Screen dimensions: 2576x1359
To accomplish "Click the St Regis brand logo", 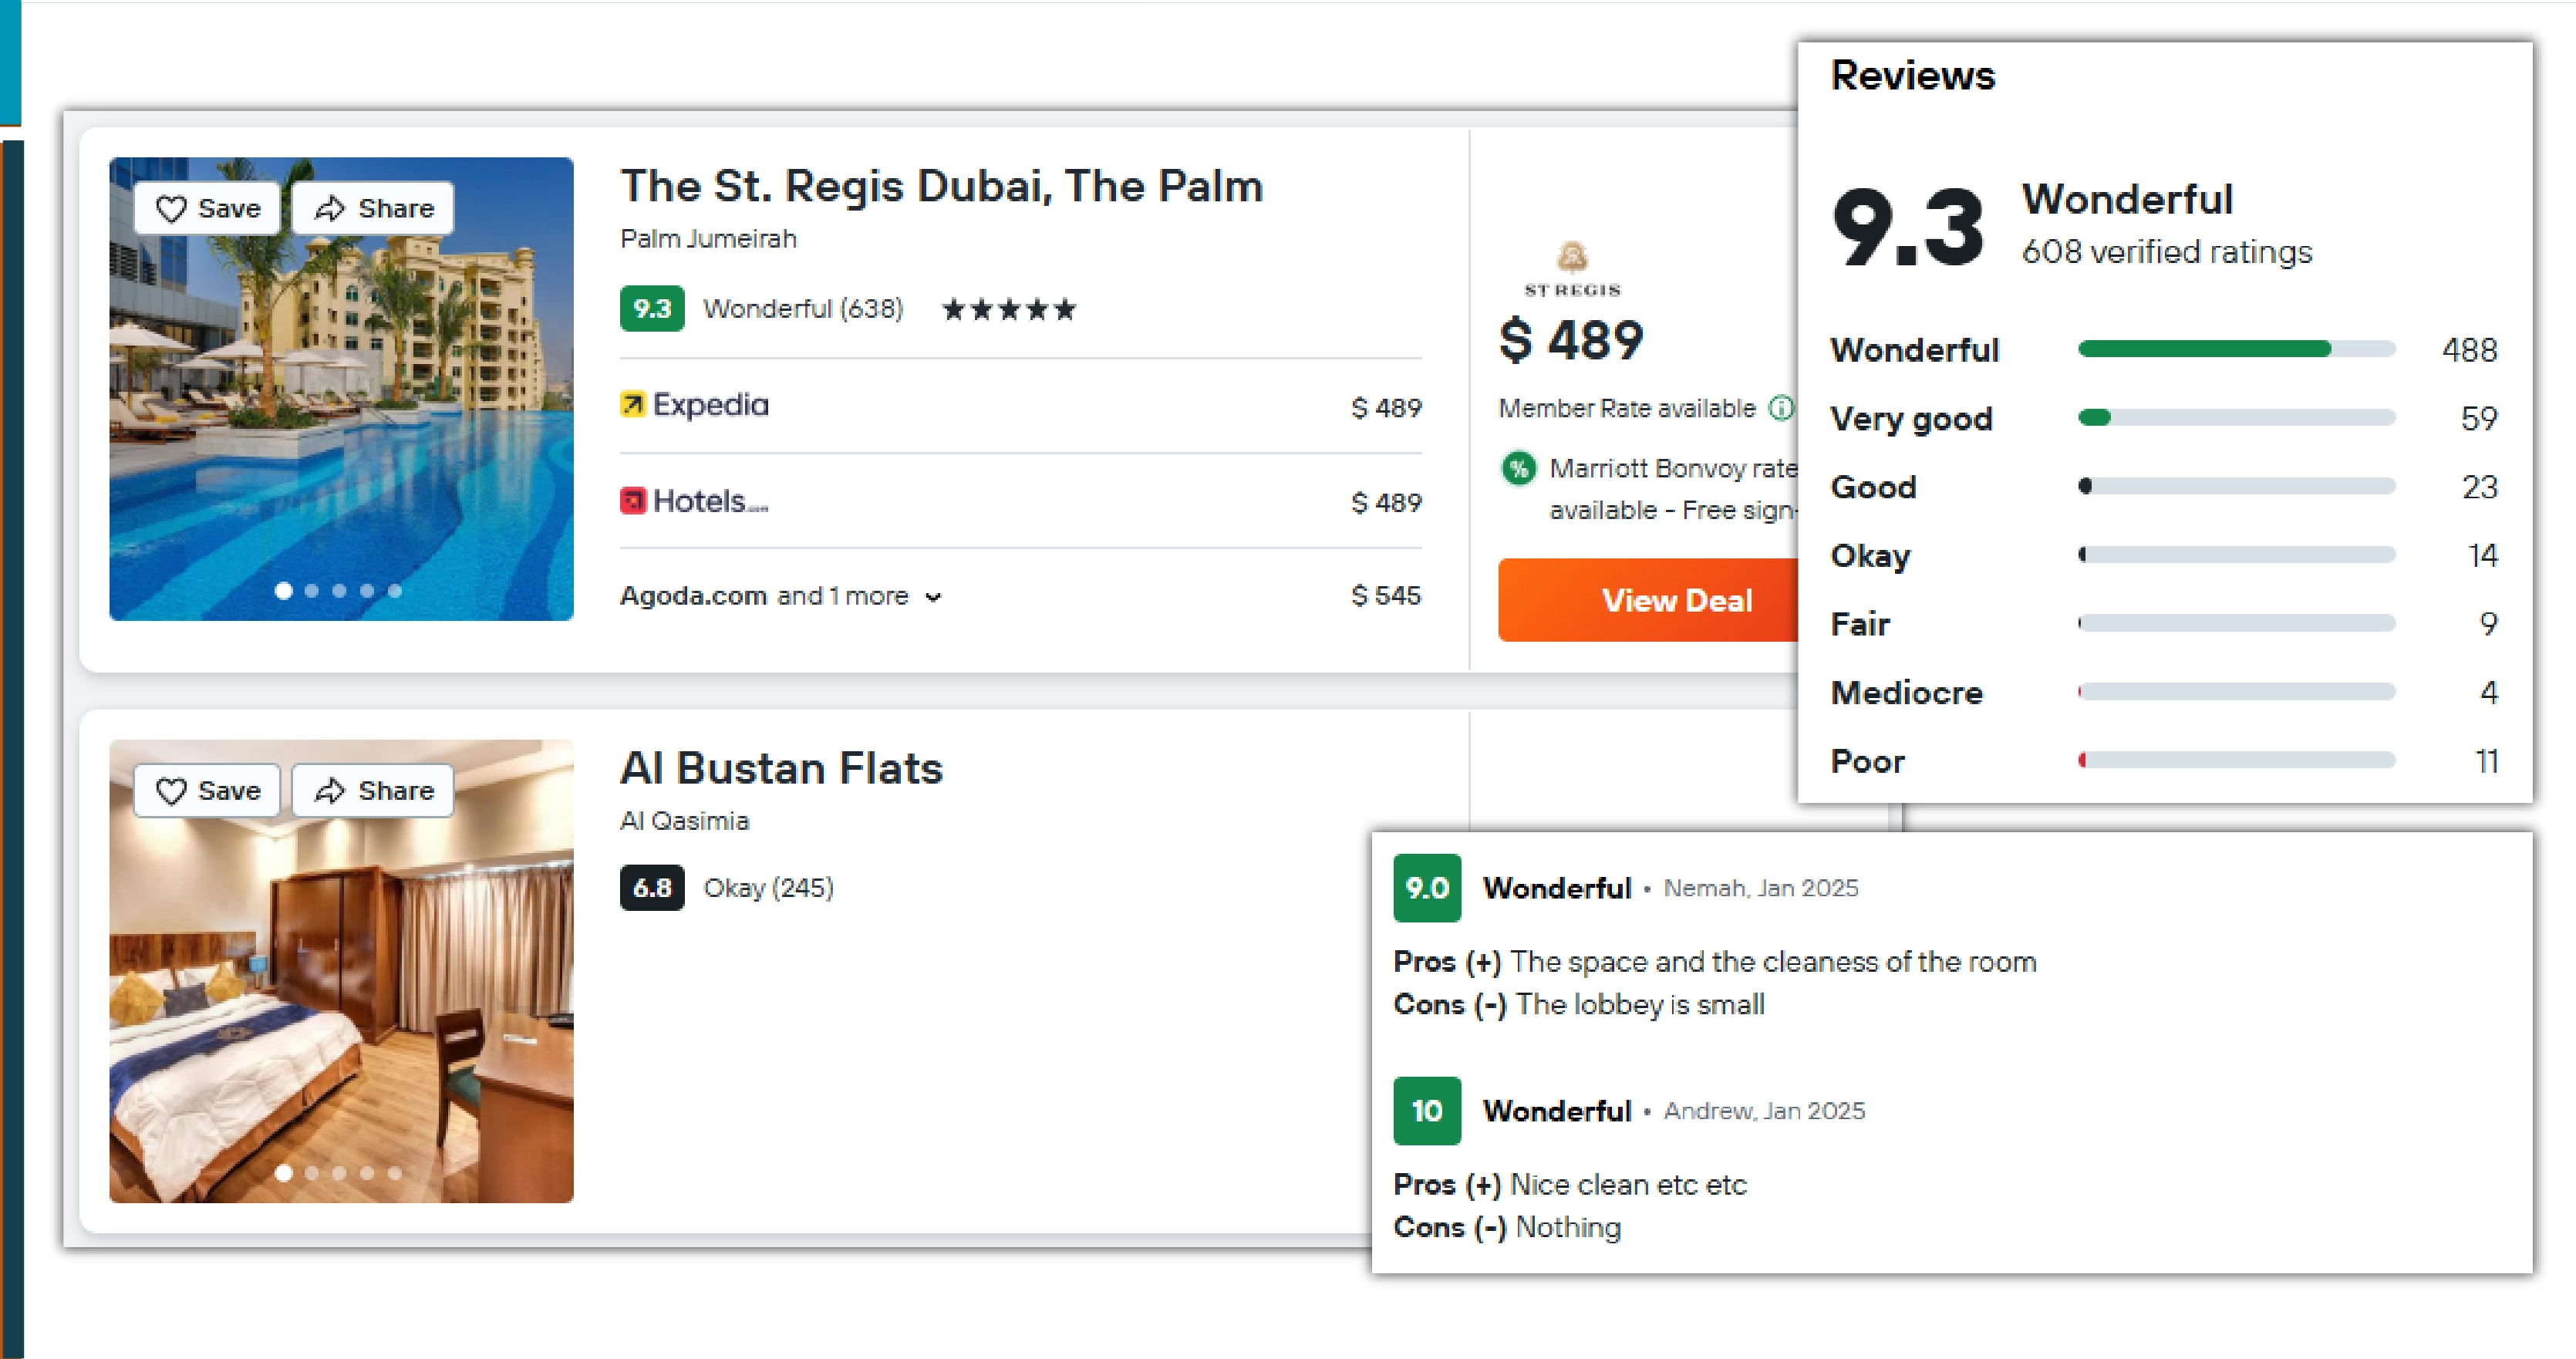I will [x=1572, y=265].
